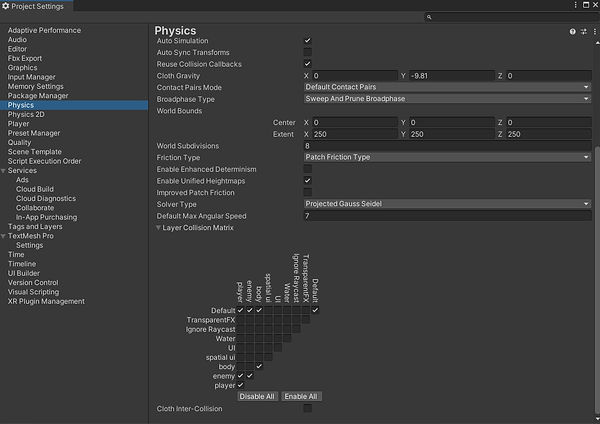Toggle Default row and Default column collision checkbox

[315, 310]
